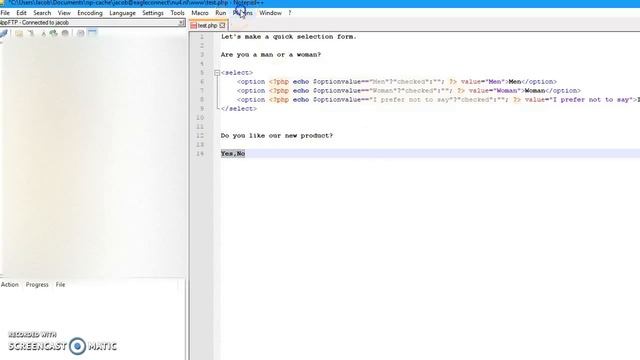Image resolution: width=640 pixels, height=360 pixels.
Task: Open the Search menu
Action: [x=42, y=13]
